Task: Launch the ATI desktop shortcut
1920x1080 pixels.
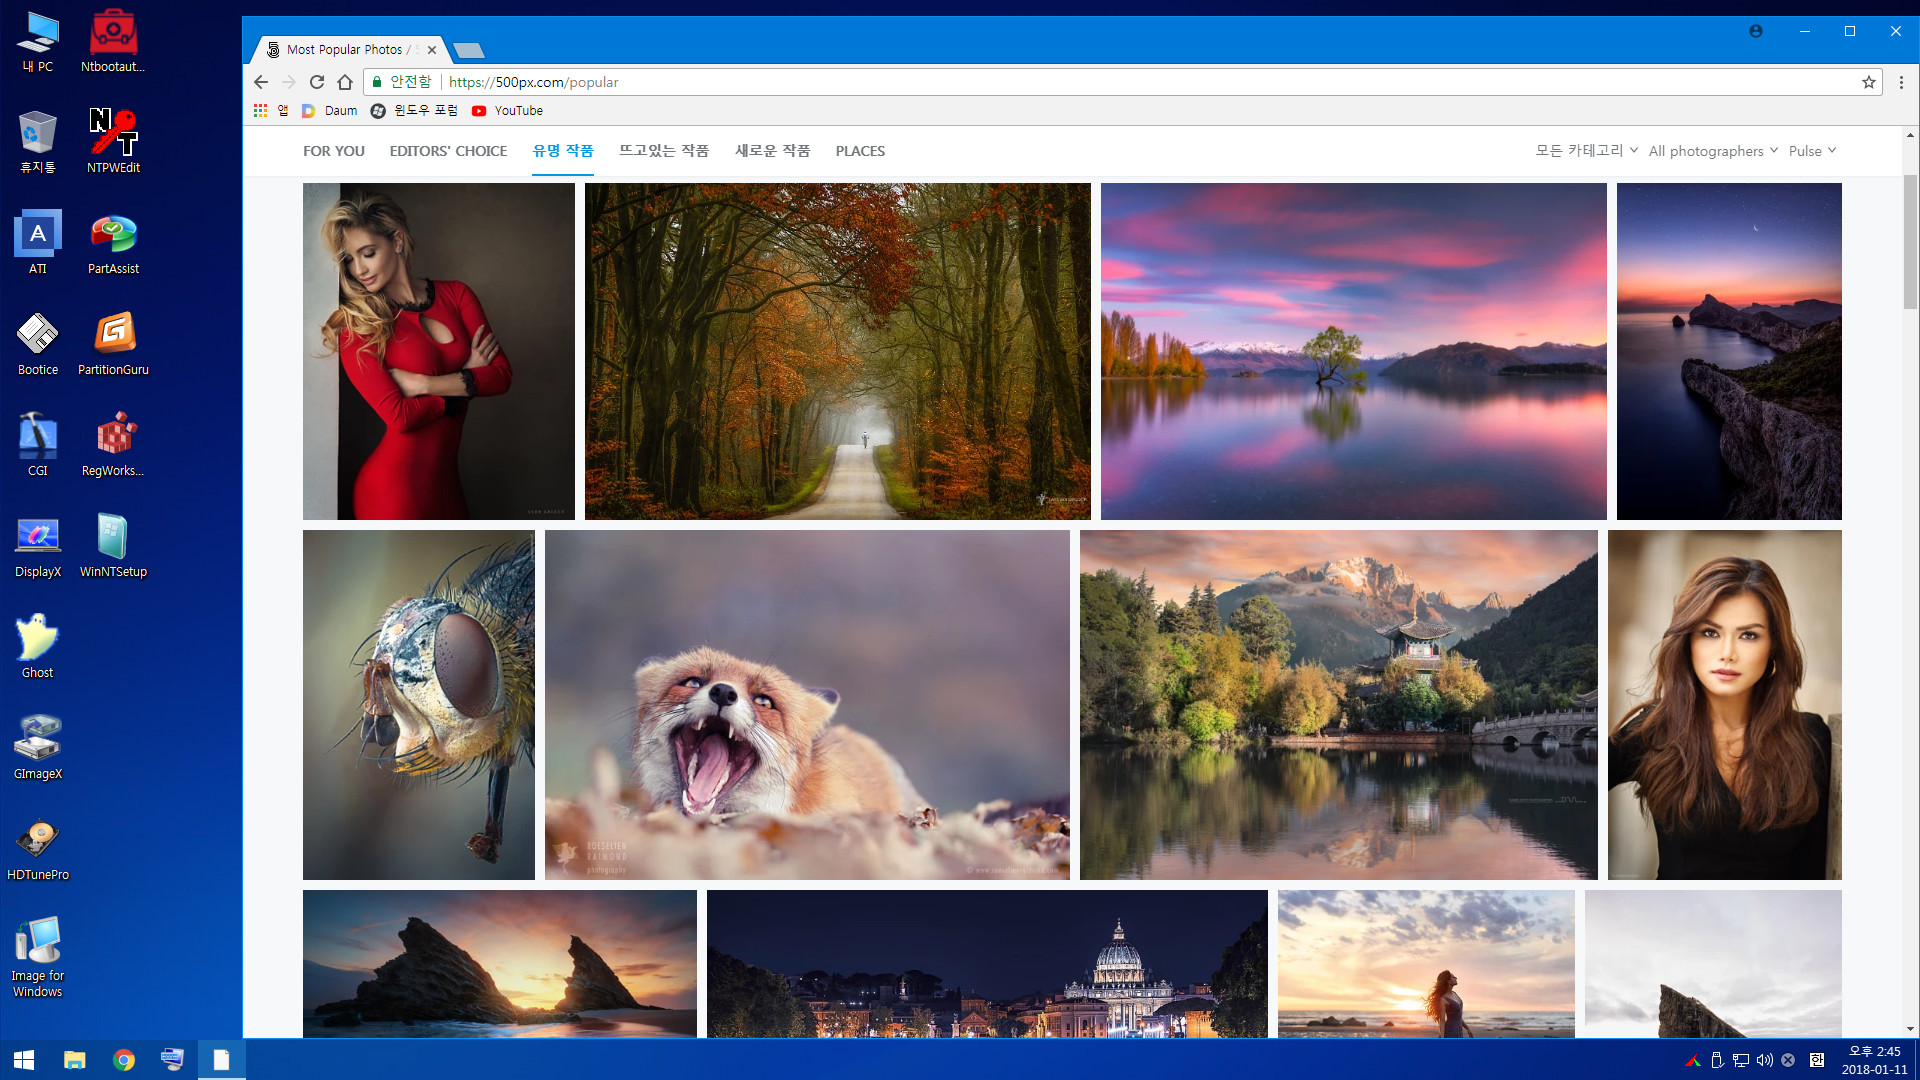Action: click(x=38, y=243)
